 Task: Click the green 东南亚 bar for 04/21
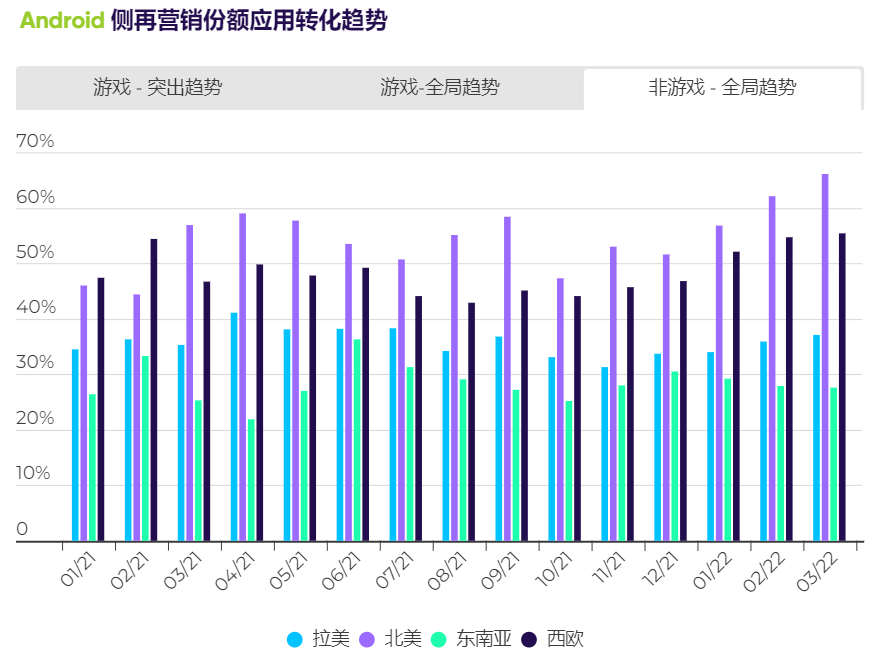pos(251,480)
